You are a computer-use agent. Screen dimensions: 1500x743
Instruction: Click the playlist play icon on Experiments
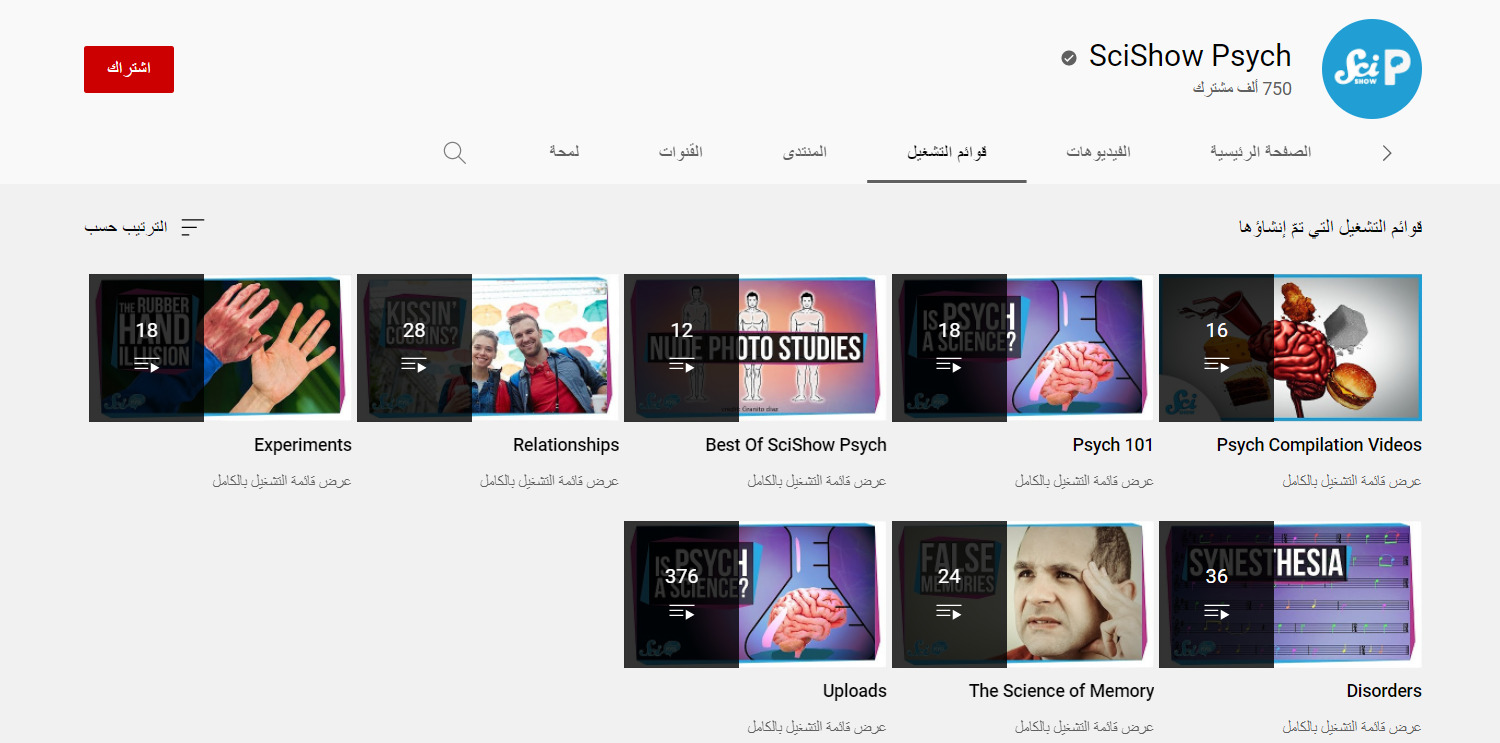(150, 366)
